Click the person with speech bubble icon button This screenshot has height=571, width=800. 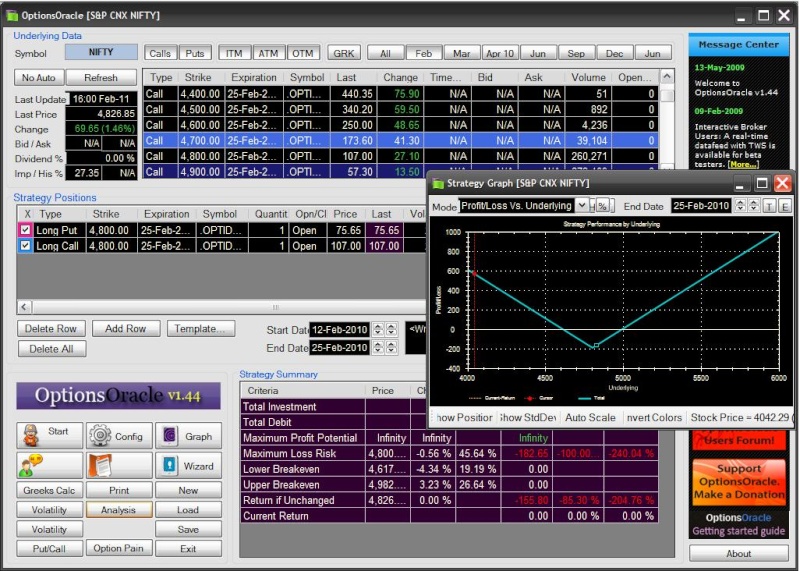click(x=49, y=465)
